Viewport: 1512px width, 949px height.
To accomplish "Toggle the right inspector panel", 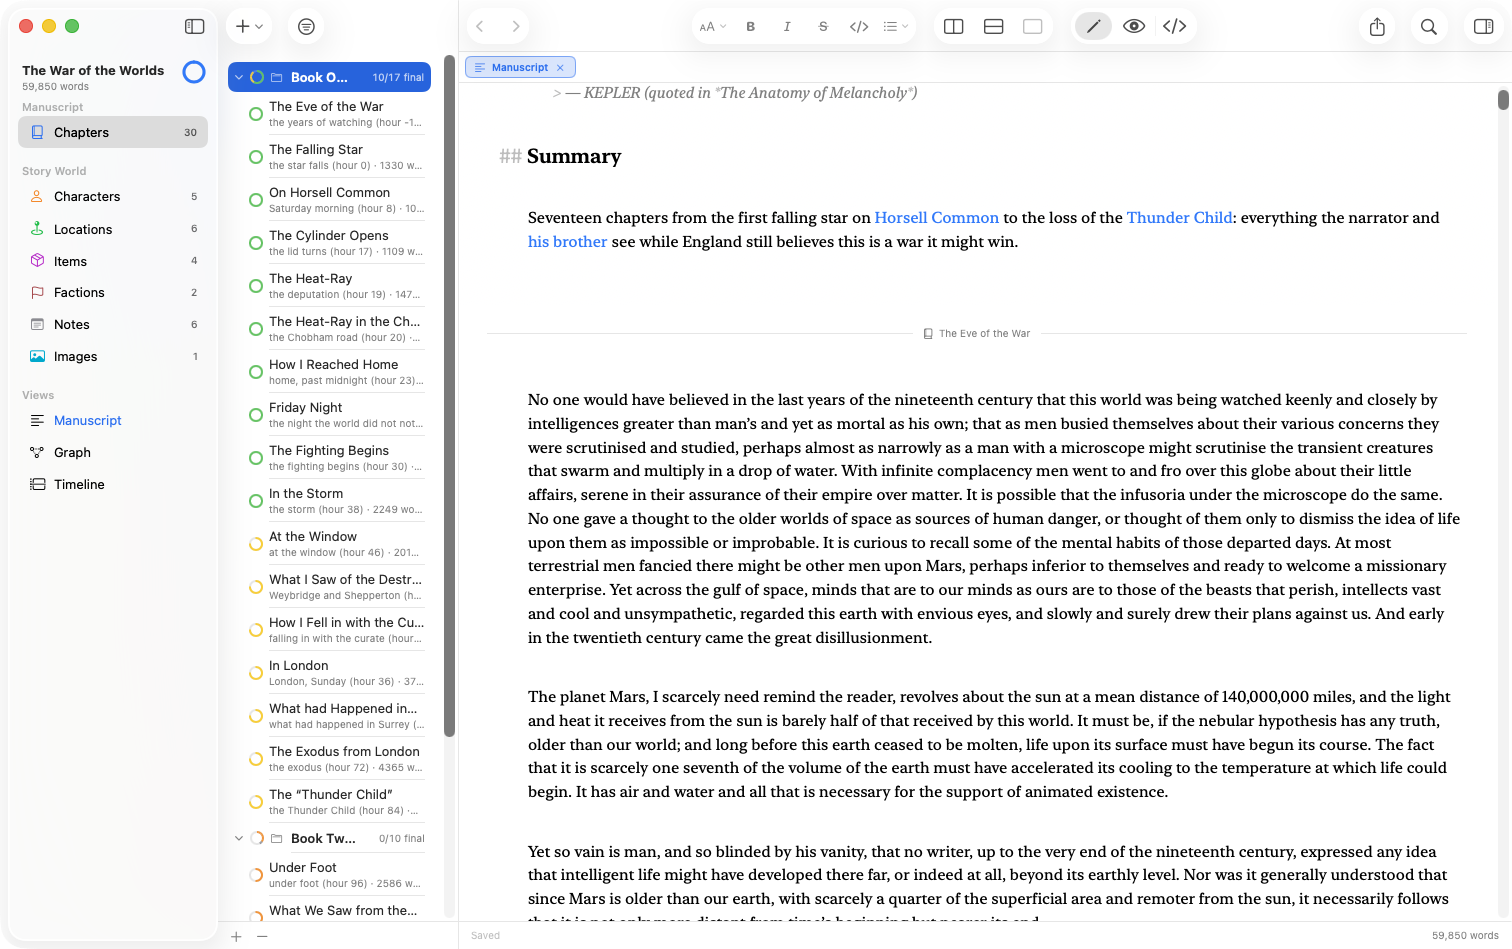I will point(1484,27).
